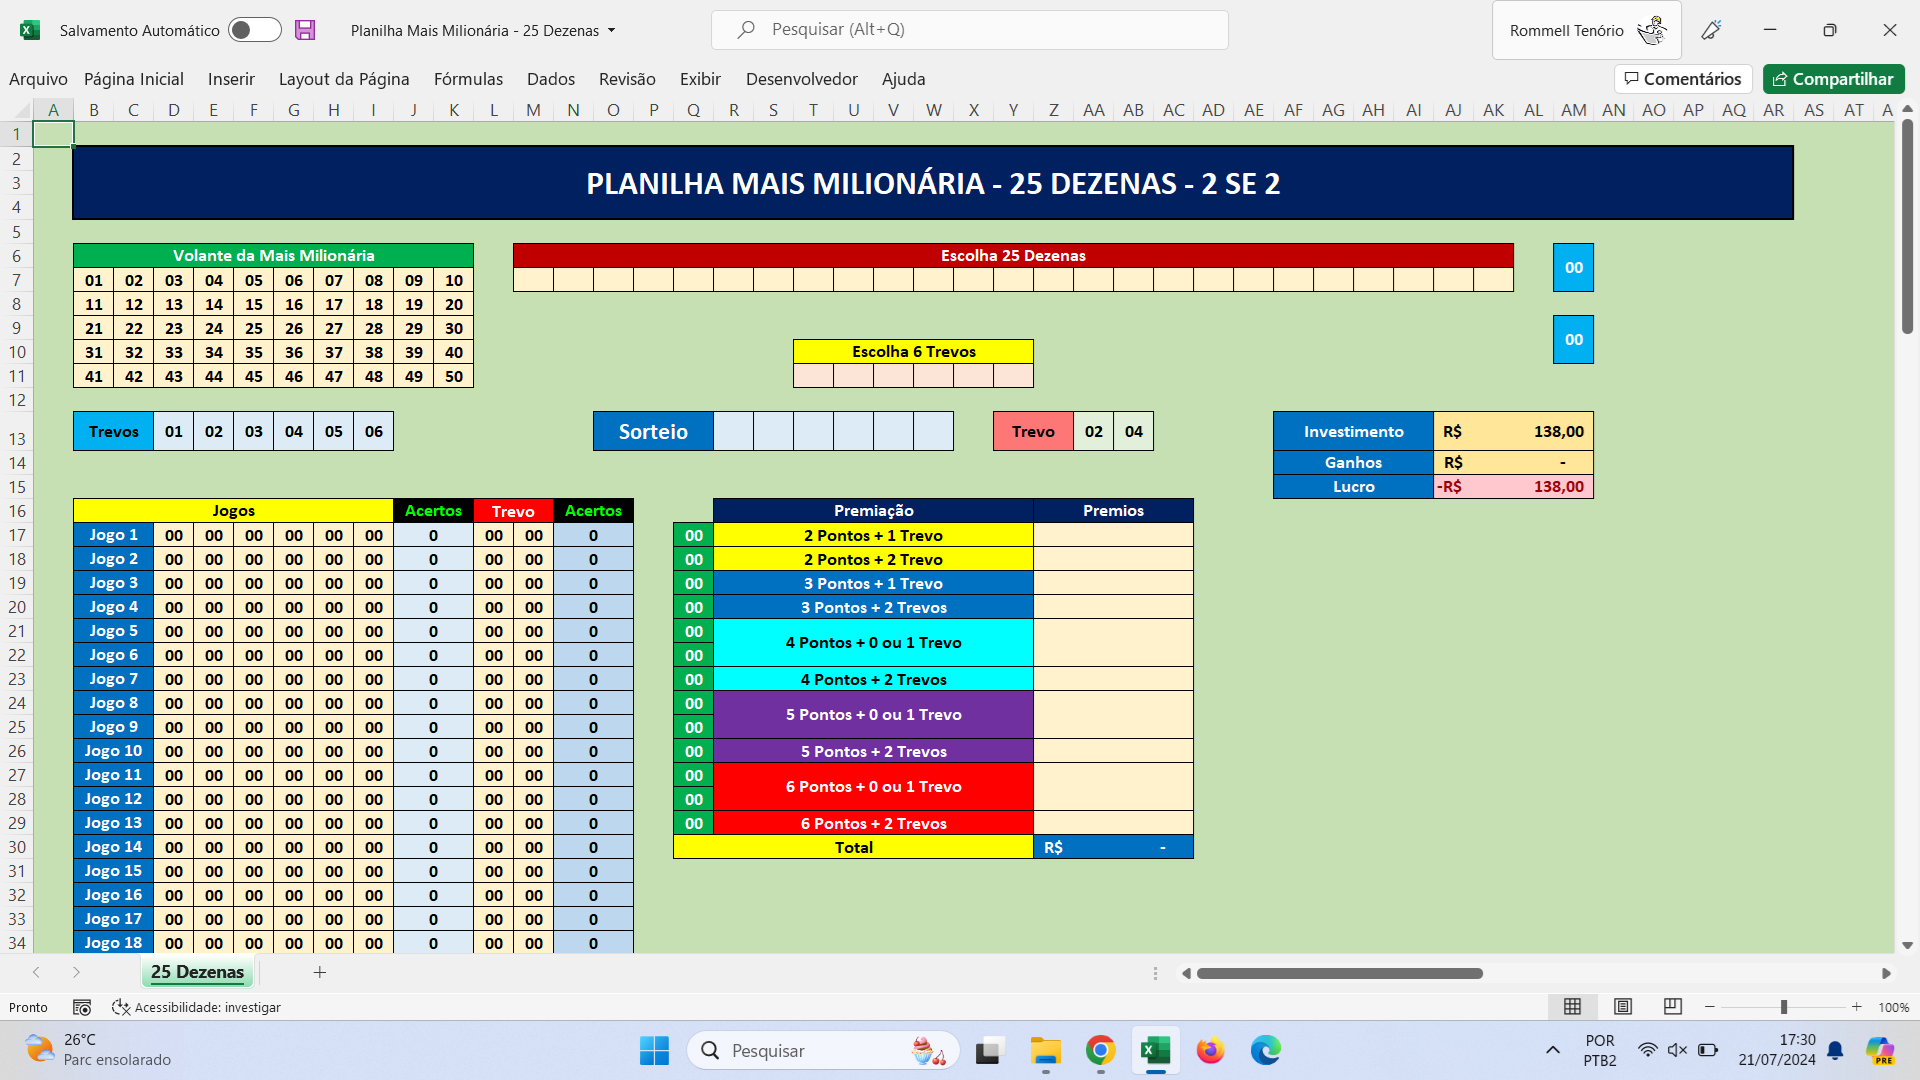Image resolution: width=1920 pixels, height=1080 pixels.
Task: Click number 50 on the Volante grid
Action: point(454,376)
